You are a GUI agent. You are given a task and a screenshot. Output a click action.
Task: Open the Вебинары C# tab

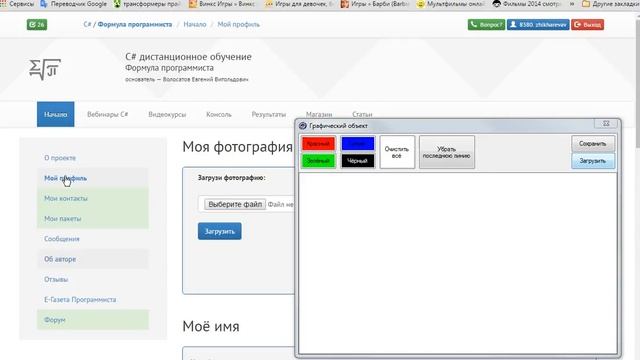107,114
